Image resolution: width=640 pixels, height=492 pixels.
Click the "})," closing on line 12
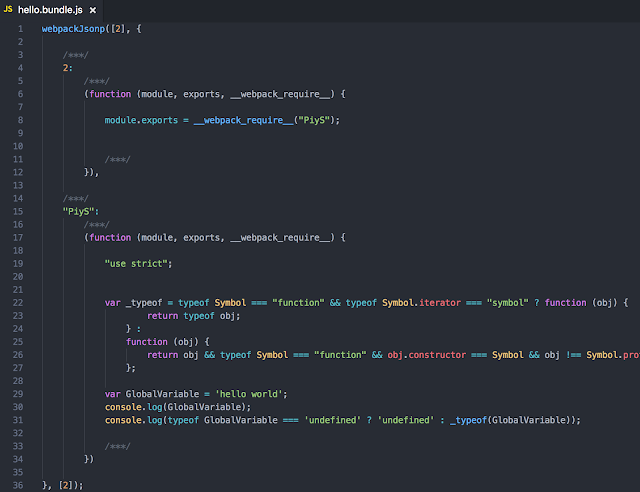click(x=91, y=172)
